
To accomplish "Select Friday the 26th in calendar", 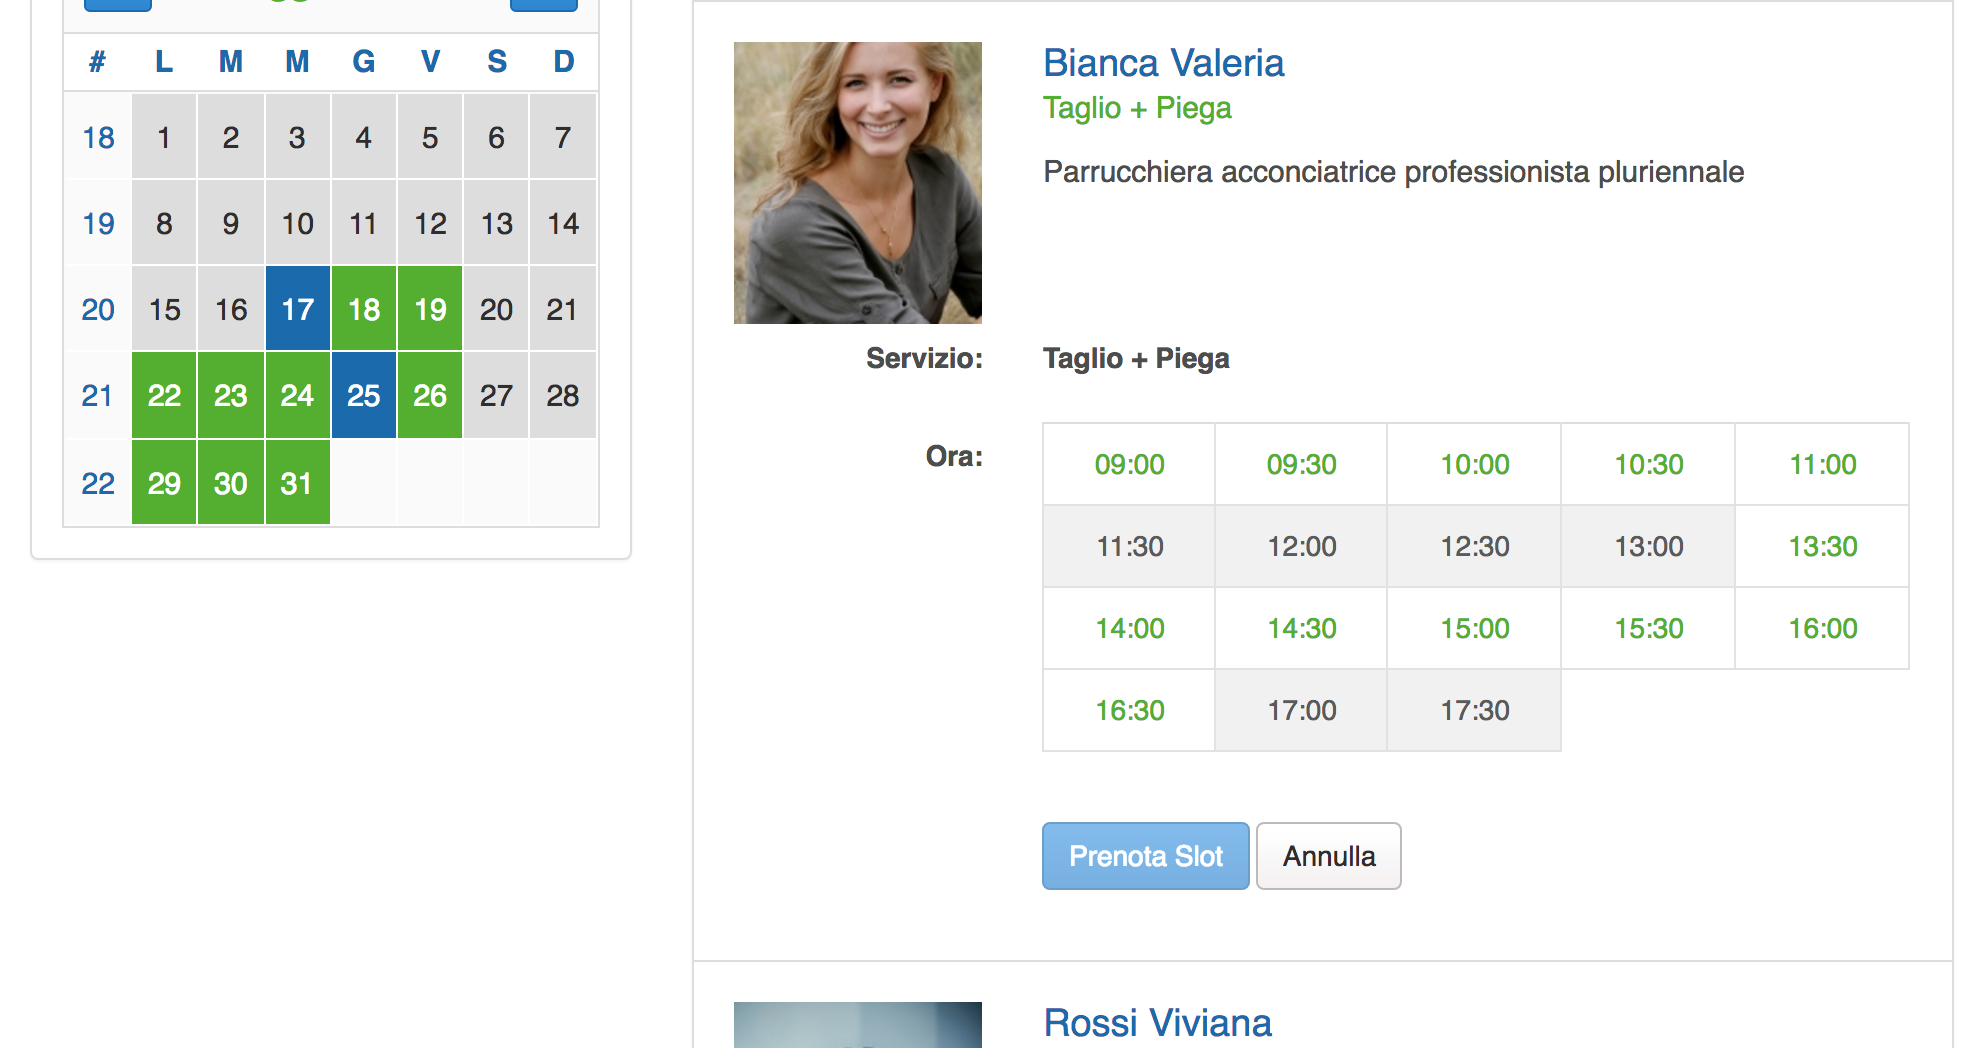I will pyautogui.click(x=430, y=395).
